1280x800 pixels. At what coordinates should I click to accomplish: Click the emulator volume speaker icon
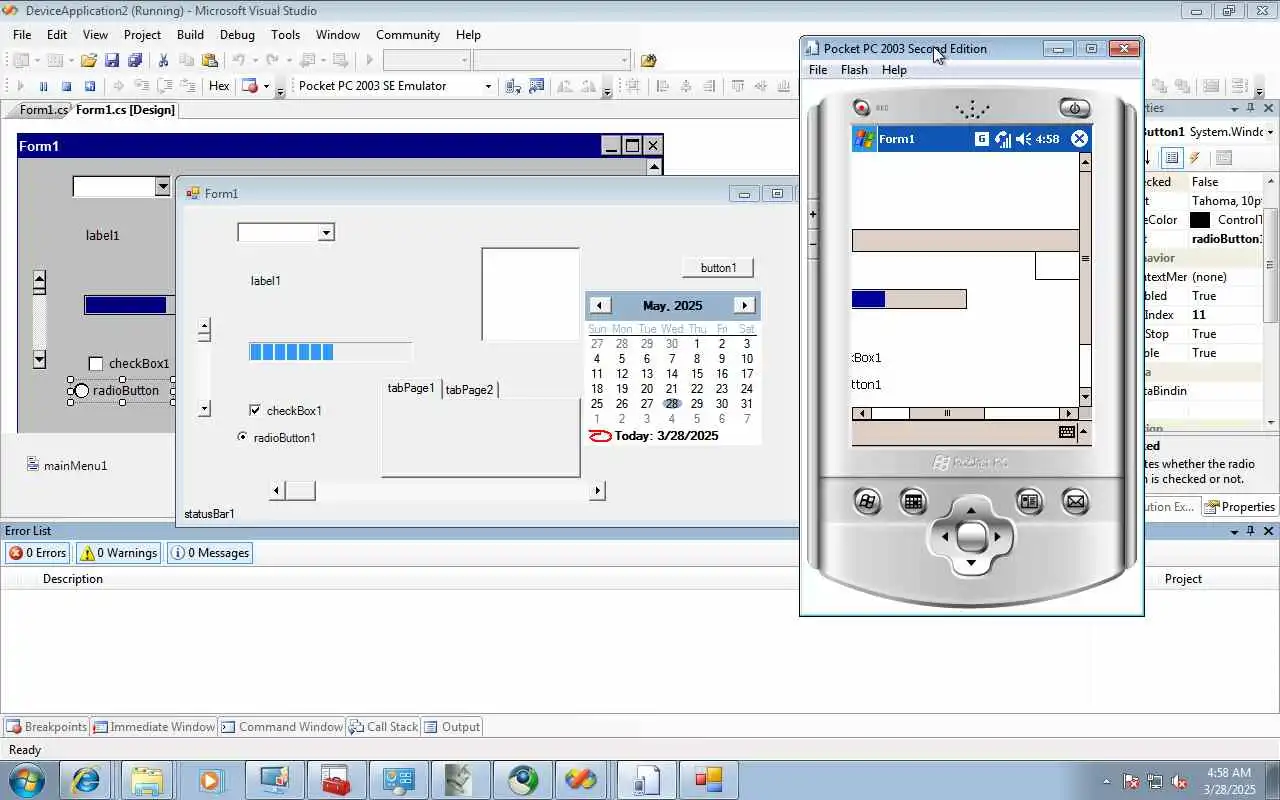1023,139
